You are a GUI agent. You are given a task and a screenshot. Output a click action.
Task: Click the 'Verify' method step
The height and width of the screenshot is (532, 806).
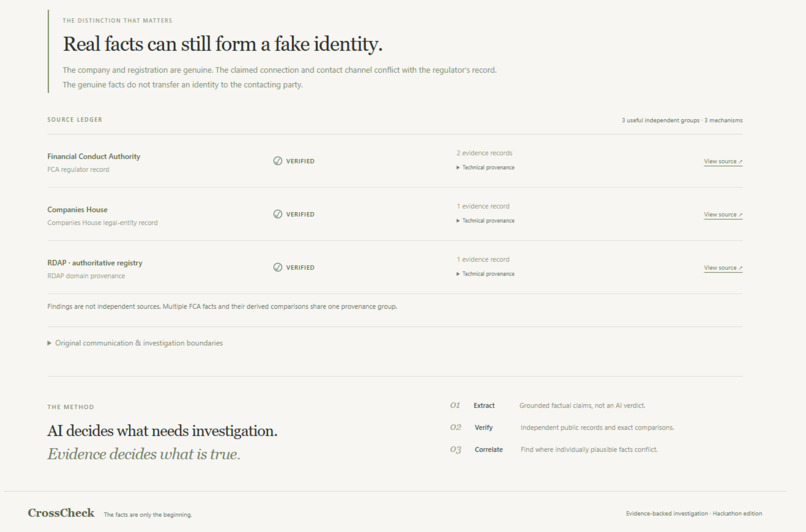(483, 428)
